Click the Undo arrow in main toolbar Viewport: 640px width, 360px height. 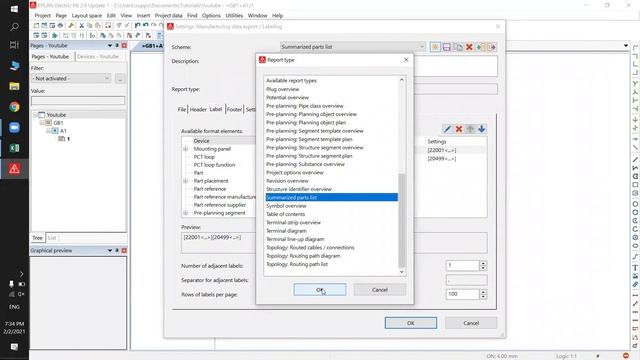point(138,25)
